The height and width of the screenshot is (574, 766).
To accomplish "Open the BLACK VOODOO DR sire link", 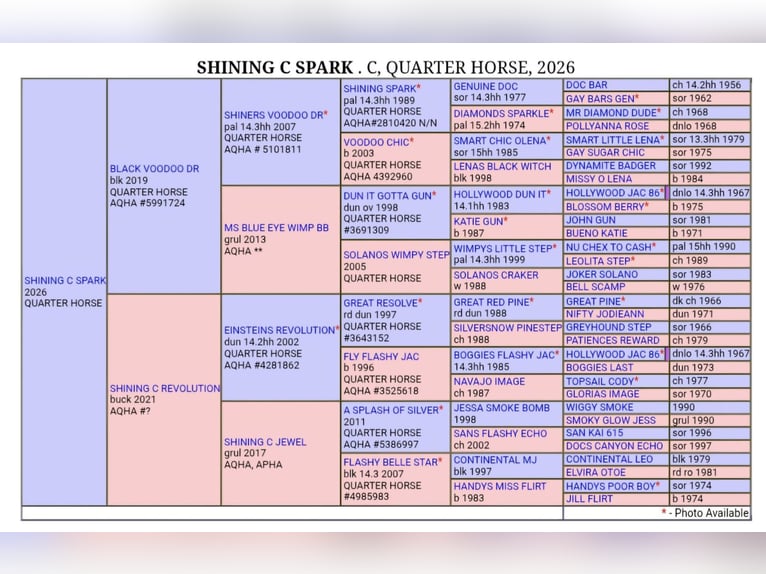I will [154, 169].
